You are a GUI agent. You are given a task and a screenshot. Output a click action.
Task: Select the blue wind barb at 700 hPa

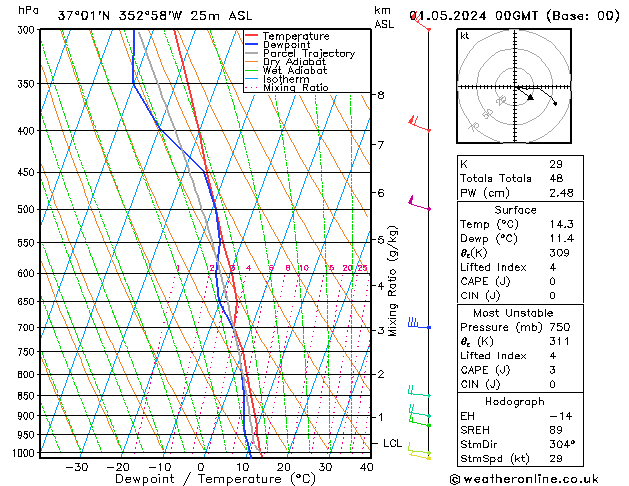(x=416, y=324)
